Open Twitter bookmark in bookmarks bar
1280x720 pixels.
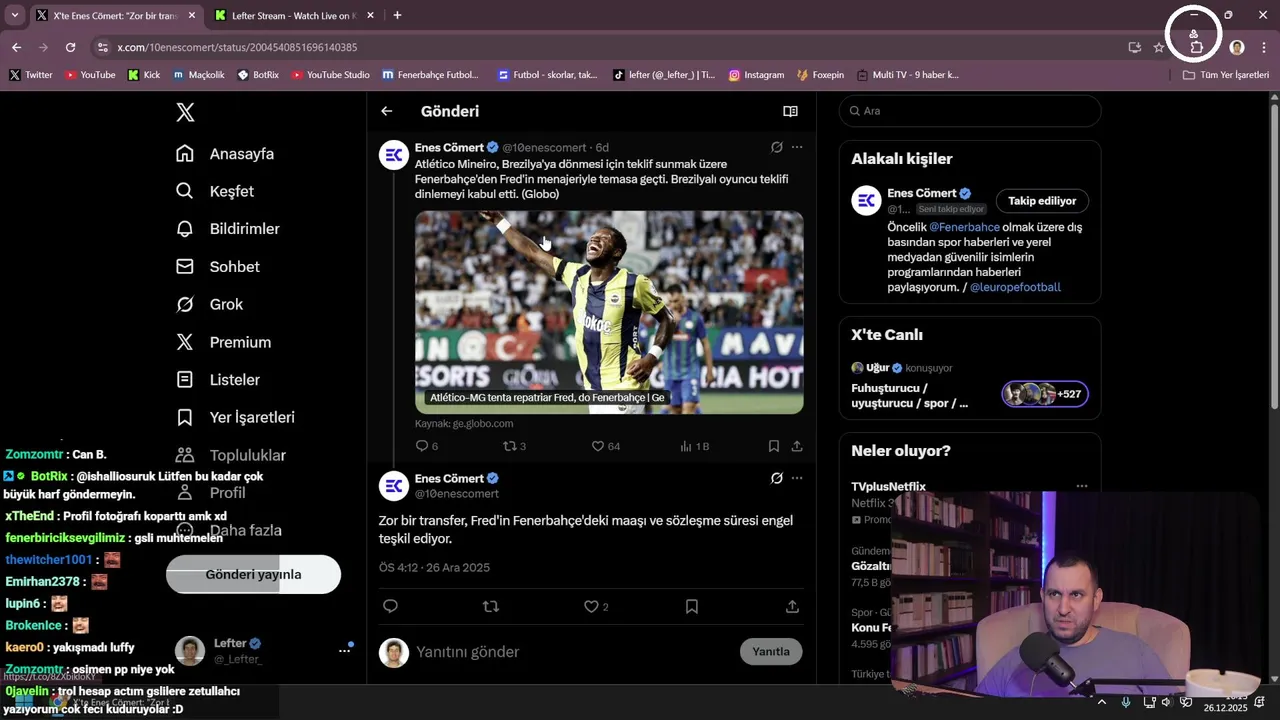click(30, 75)
